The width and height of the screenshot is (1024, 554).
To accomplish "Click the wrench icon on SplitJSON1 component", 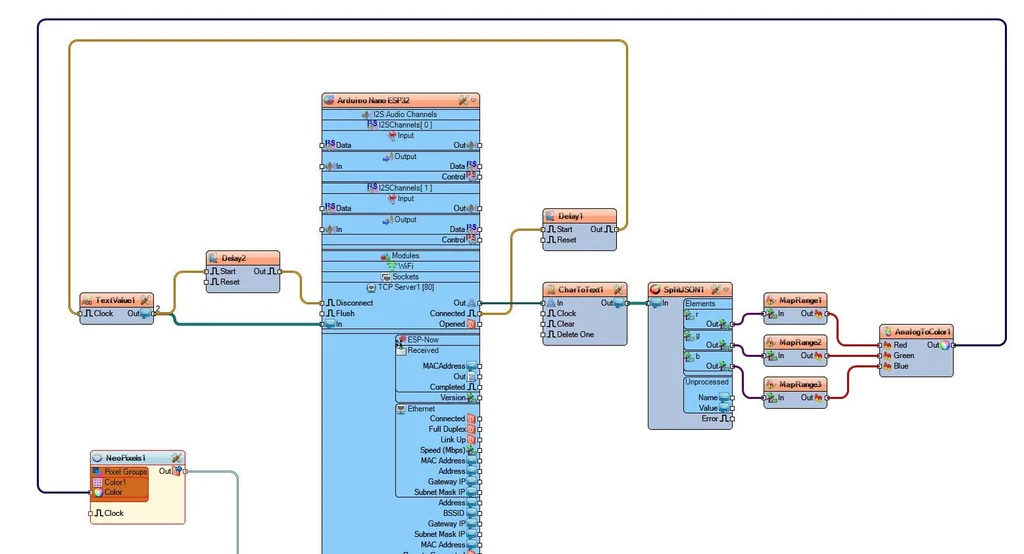I will [x=715, y=290].
